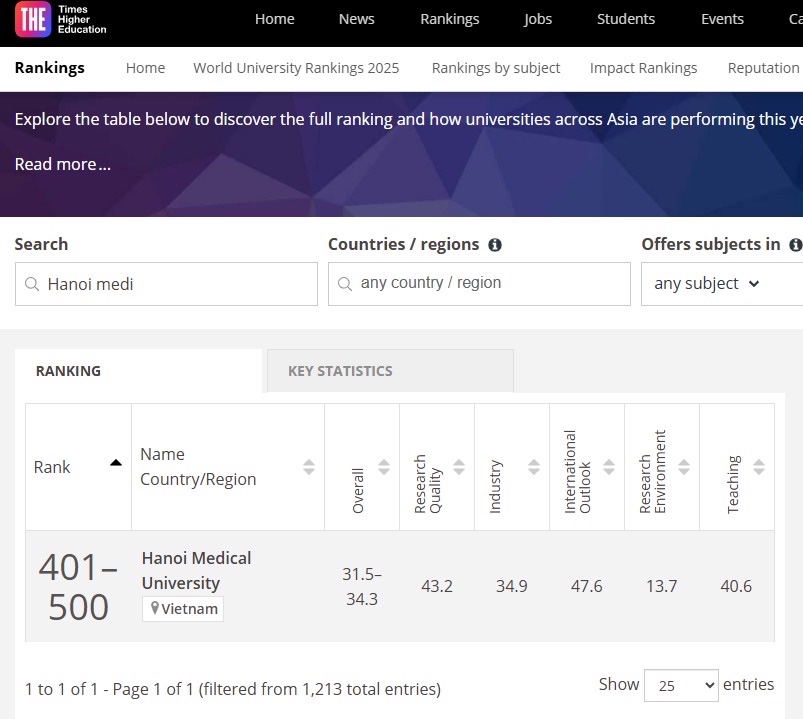Click the magnifier icon in the country field

click(x=345, y=284)
